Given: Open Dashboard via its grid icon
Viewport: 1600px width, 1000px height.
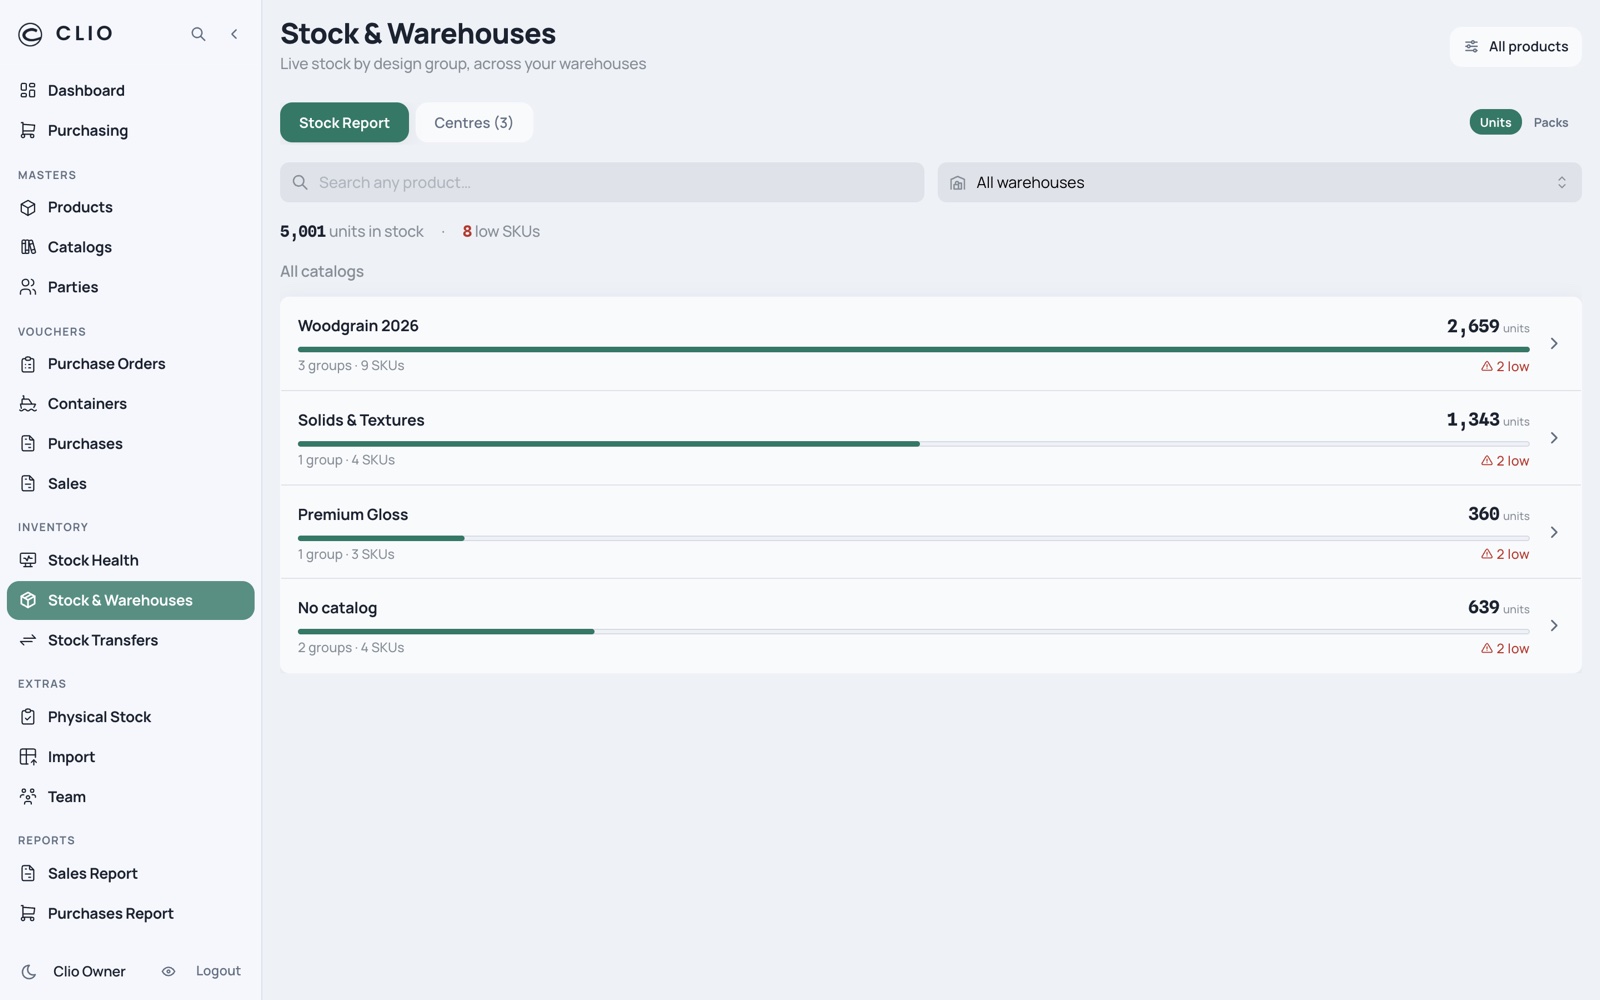Looking at the screenshot, I should point(28,90).
